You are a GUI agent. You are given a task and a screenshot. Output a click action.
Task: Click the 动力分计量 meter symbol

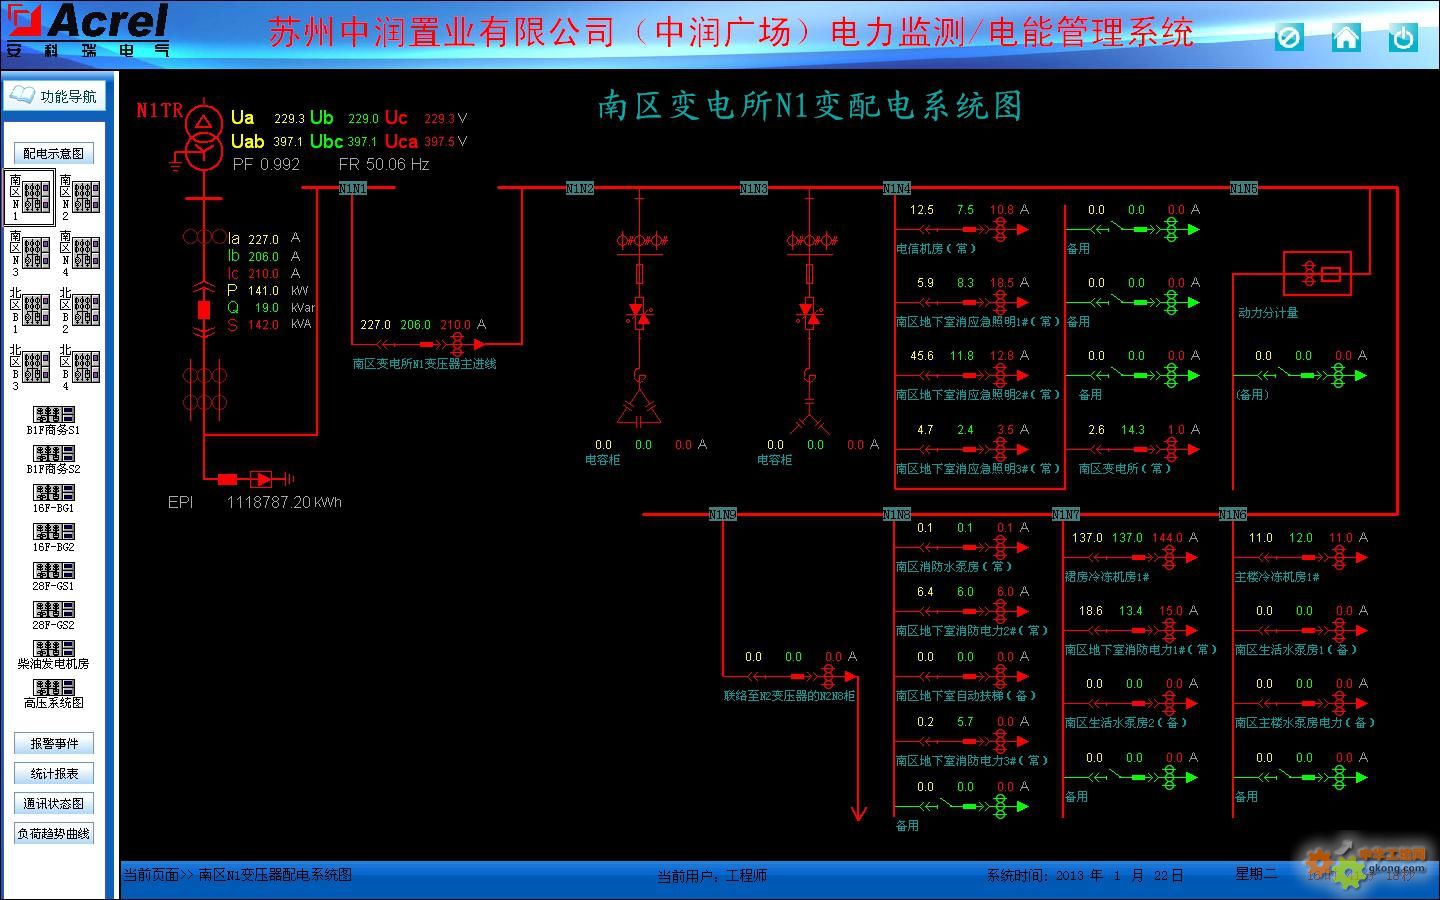coord(1317,273)
